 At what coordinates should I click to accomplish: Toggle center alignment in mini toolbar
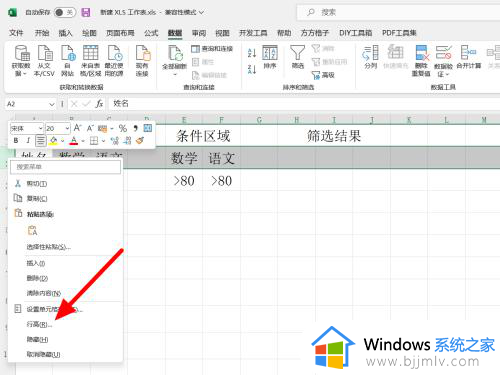tap(41, 141)
